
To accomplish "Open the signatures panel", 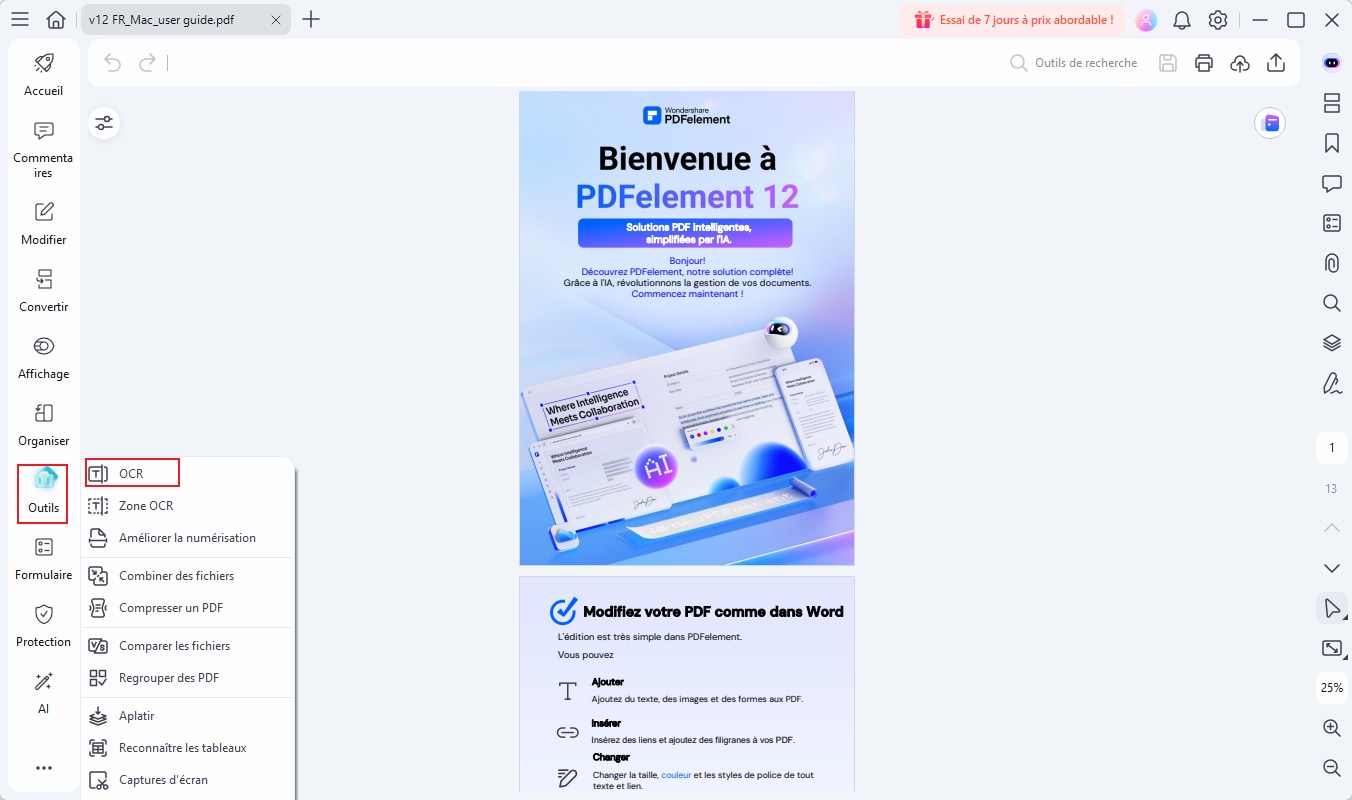I will (1331, 383).
